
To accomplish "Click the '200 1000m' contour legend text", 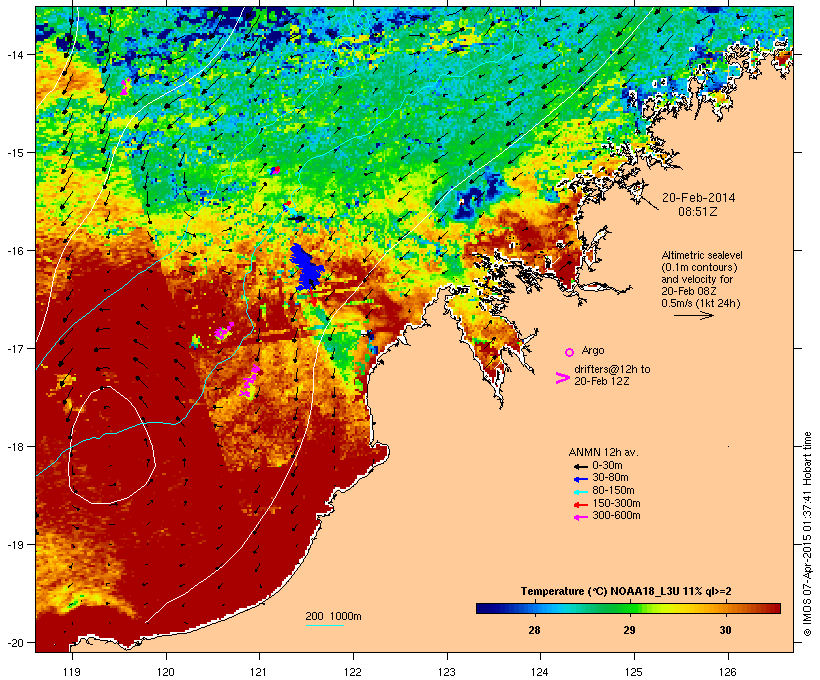I will coord(333,616).
